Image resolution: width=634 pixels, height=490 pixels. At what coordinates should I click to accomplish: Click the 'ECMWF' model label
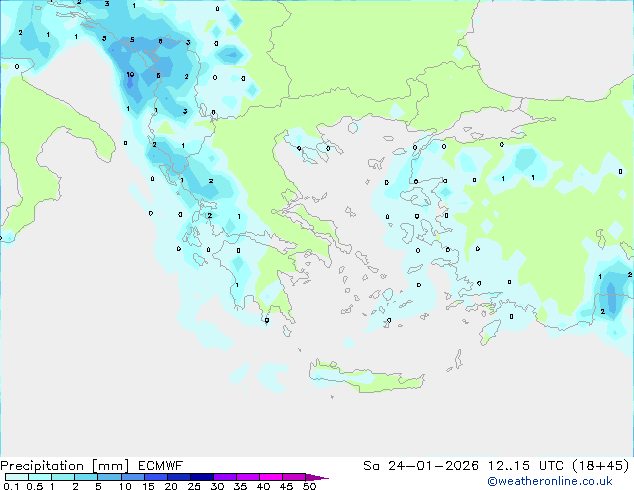pyautogui.click(x=161, y=466)
